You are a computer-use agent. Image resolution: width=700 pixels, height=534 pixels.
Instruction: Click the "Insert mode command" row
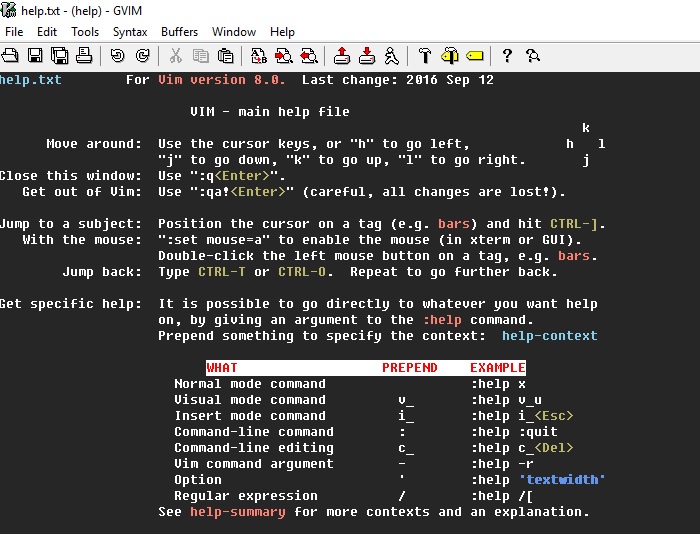(250, 416)
